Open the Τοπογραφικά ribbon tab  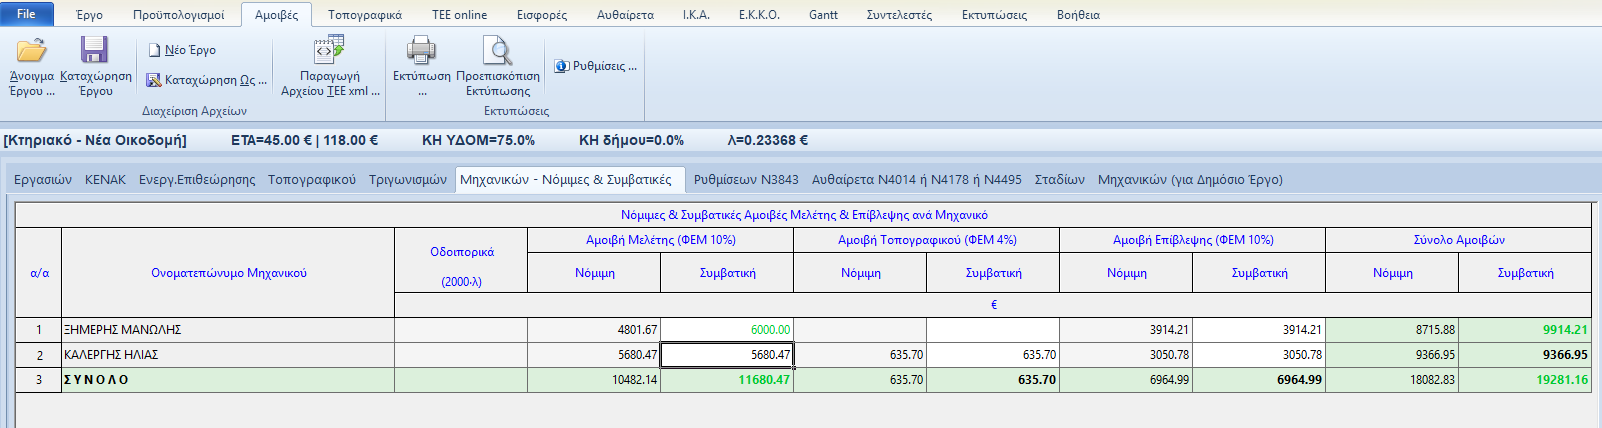(364, 15)
